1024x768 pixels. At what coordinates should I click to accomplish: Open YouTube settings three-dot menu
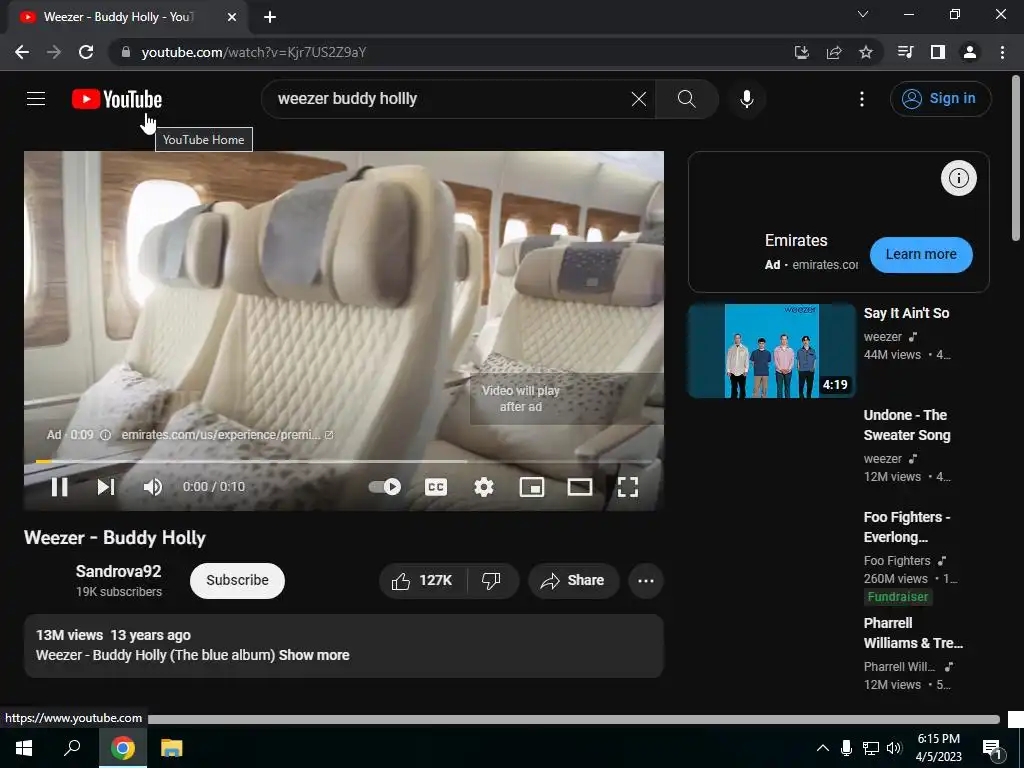tap(862, 99)
